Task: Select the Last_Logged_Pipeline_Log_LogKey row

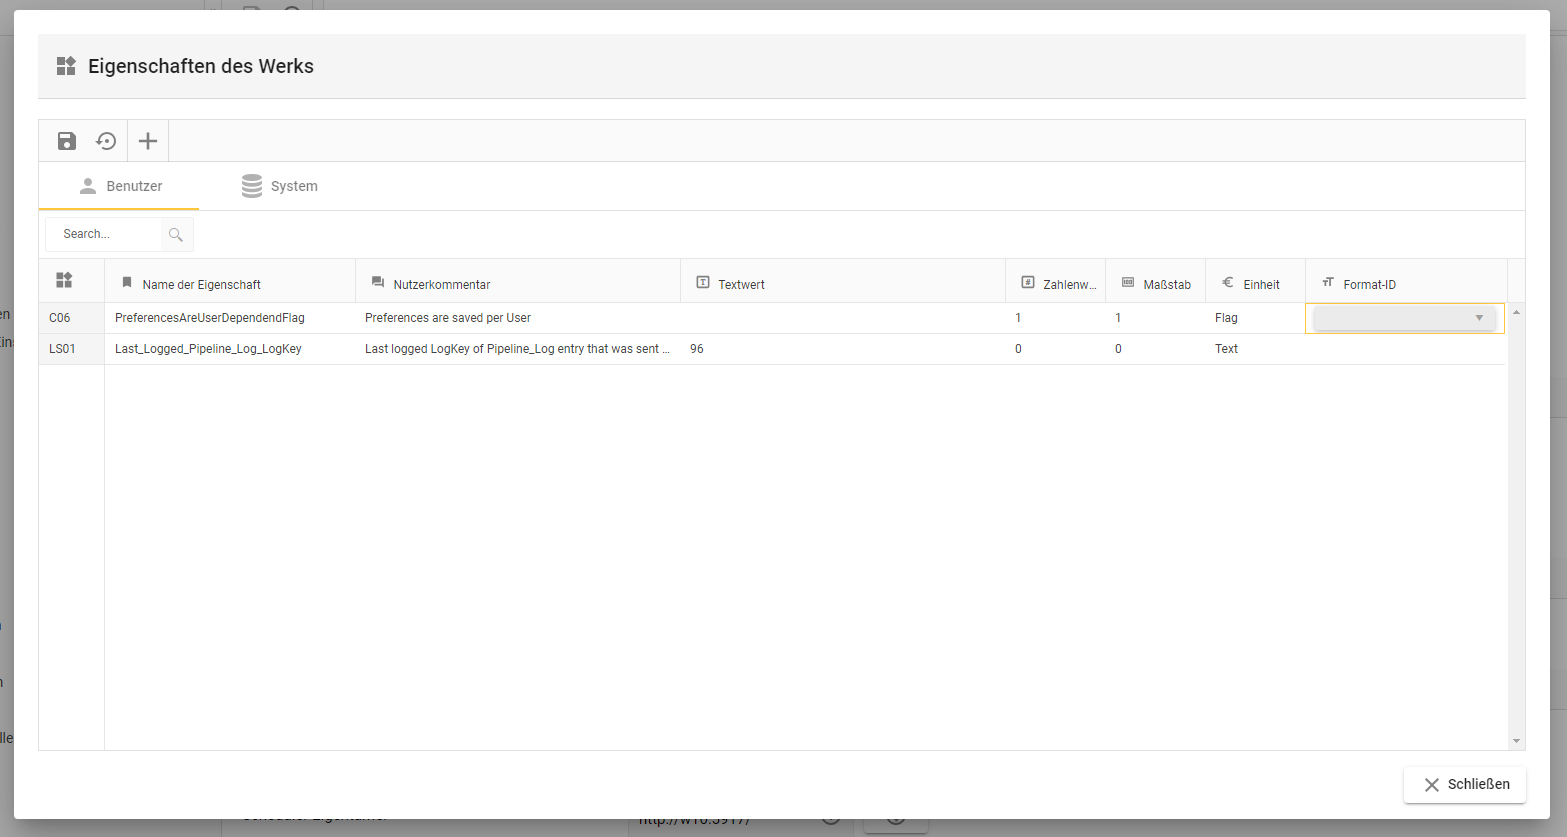Action: pos(208,349)
